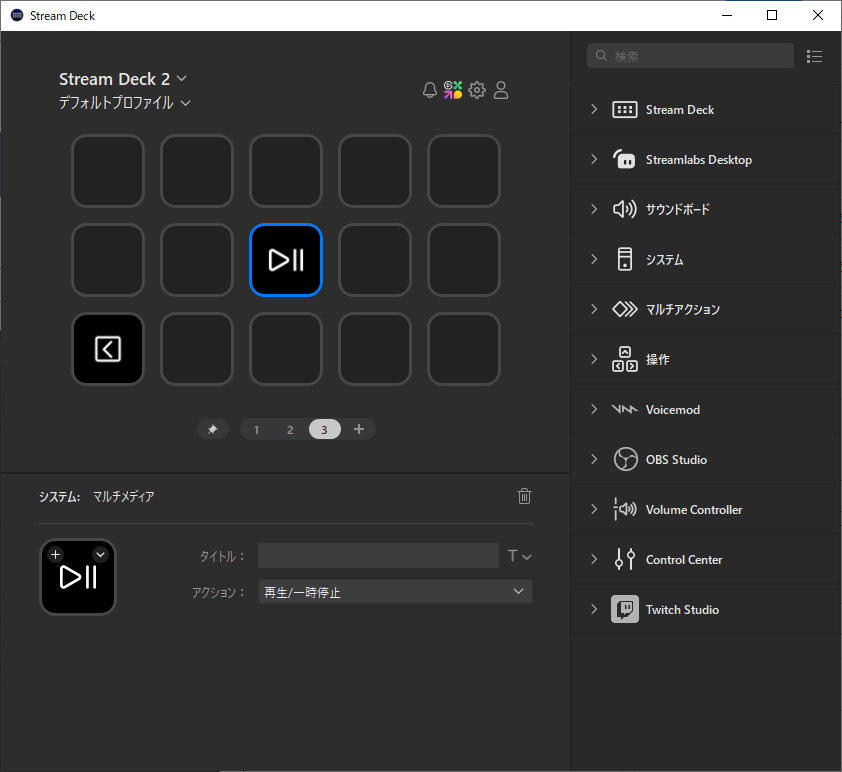The height and width of the screenshot is (772, 842).
Task: Expand the OBS Studio category chevron
Action: [594, 459]
